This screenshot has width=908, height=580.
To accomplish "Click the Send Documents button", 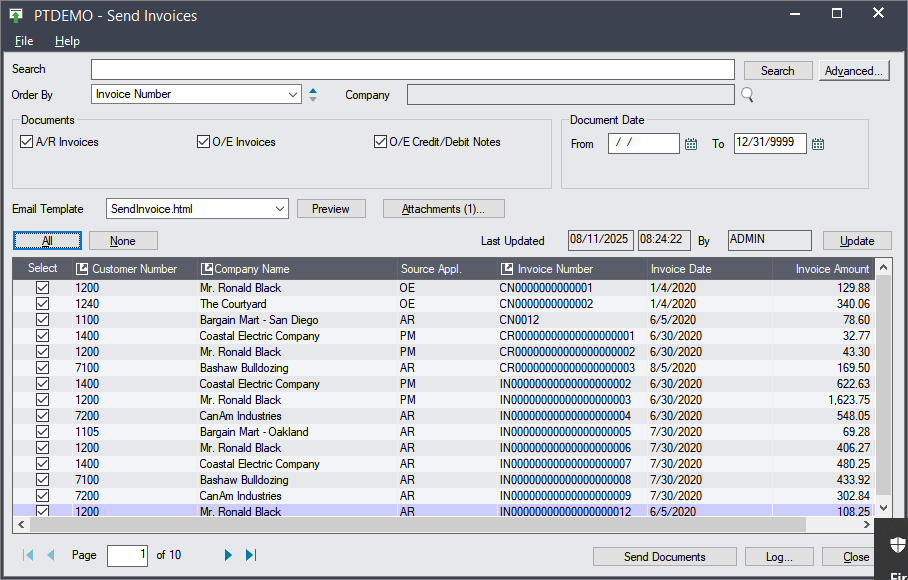I will [x=665, y=557].
